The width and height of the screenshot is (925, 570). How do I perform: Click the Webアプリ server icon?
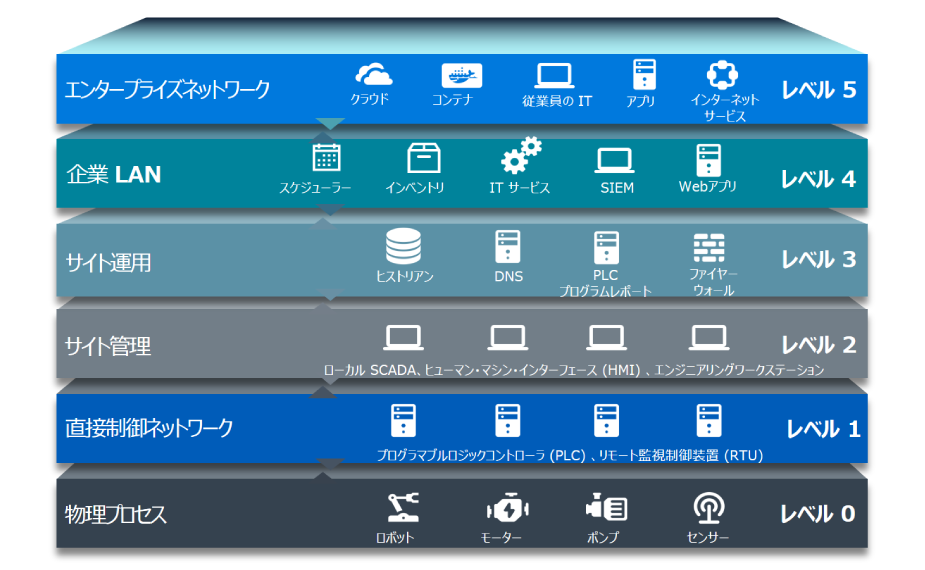[708, 159]
